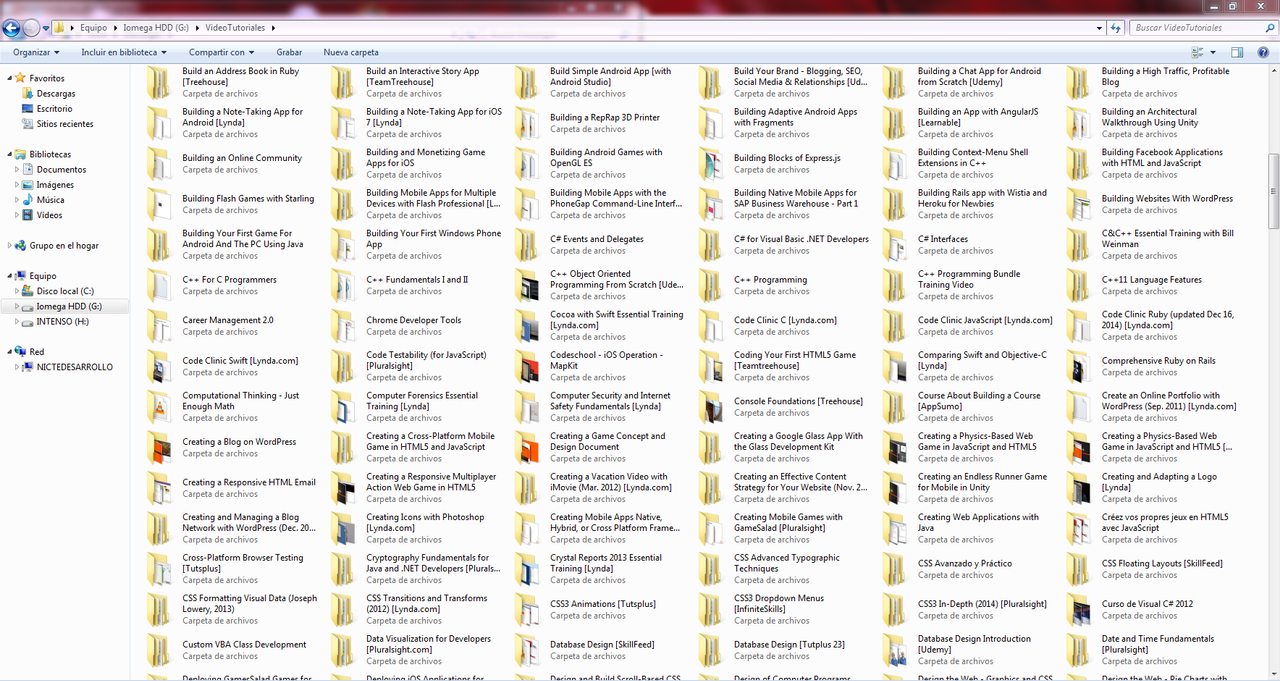The height and width of the screenshot is (681, 1280).
Task: Open Sitios recientes in the sidebar
Action: tap(65, 124)
